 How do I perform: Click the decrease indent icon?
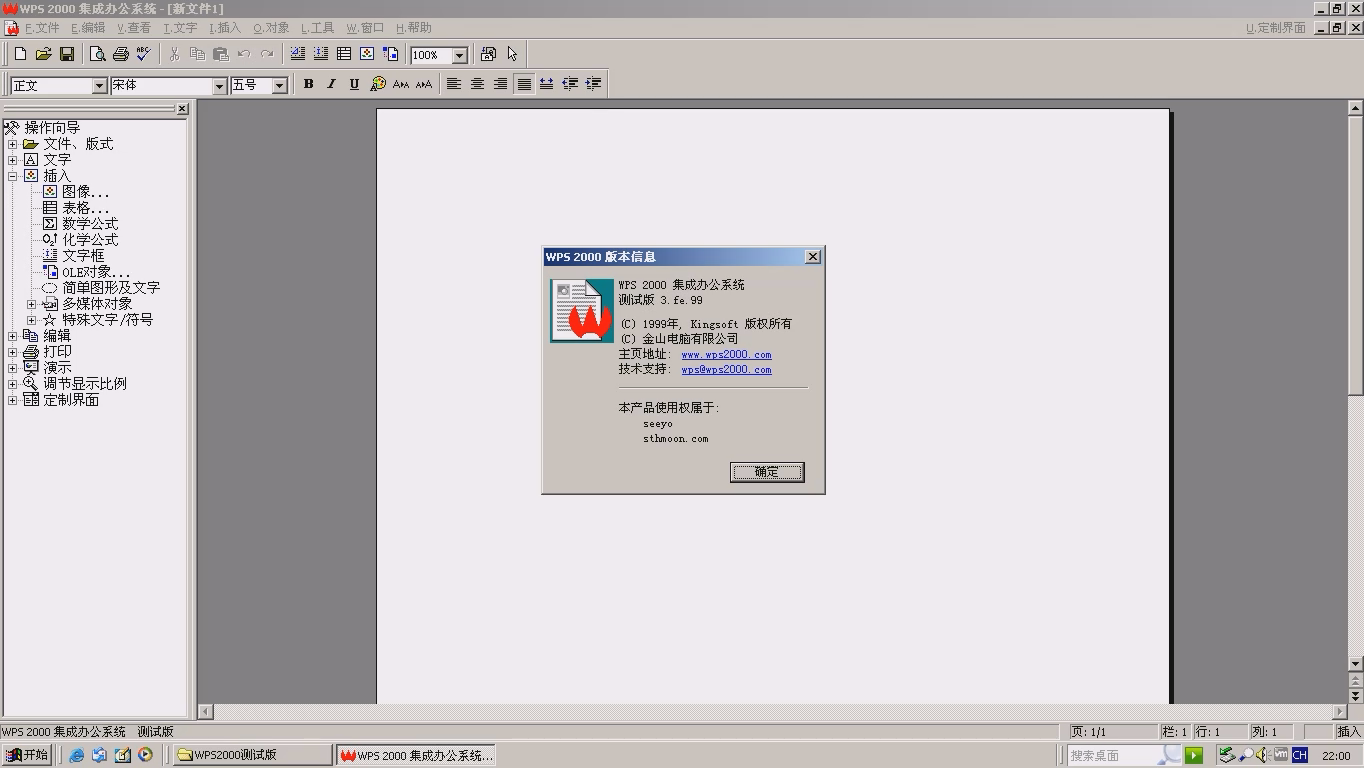pyautogui.click(x=570, y=84)
